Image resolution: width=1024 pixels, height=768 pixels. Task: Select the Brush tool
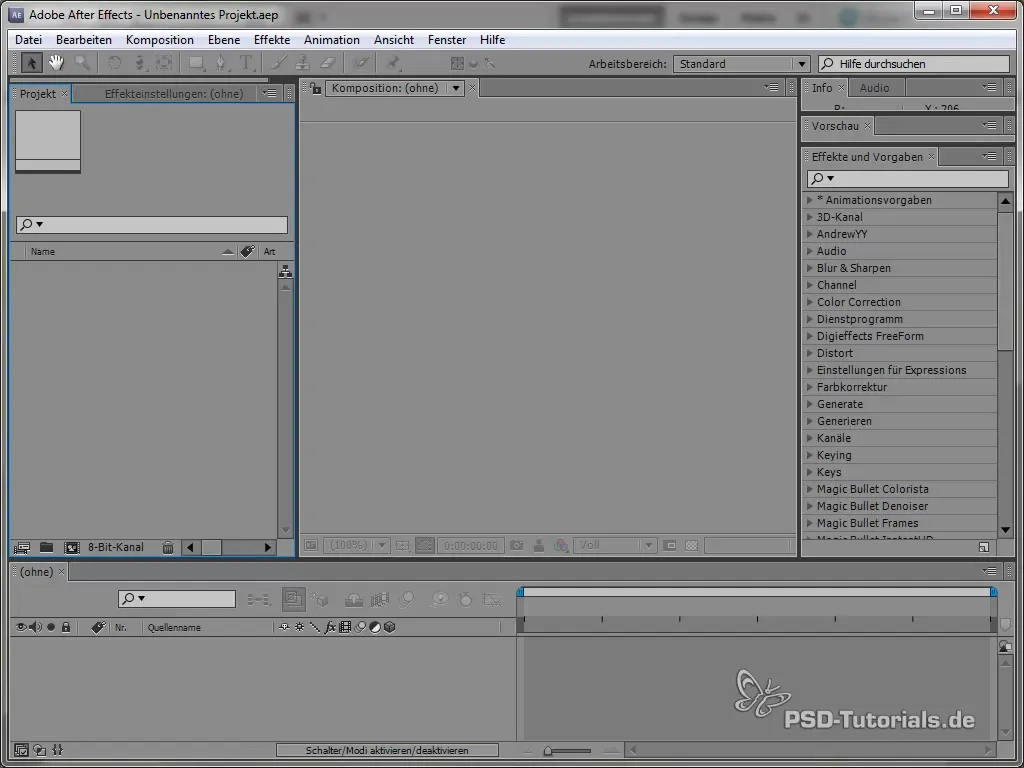coord(278,63)
